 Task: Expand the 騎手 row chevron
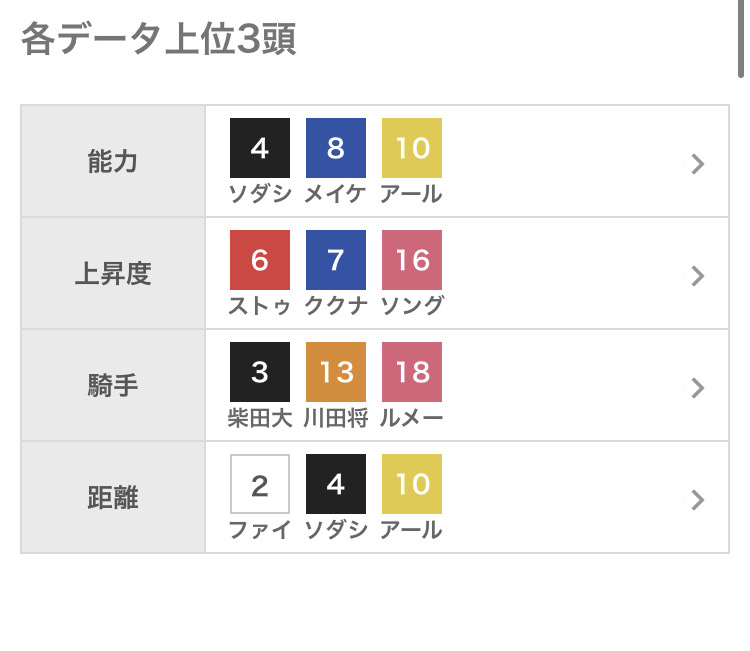[698, 388]
